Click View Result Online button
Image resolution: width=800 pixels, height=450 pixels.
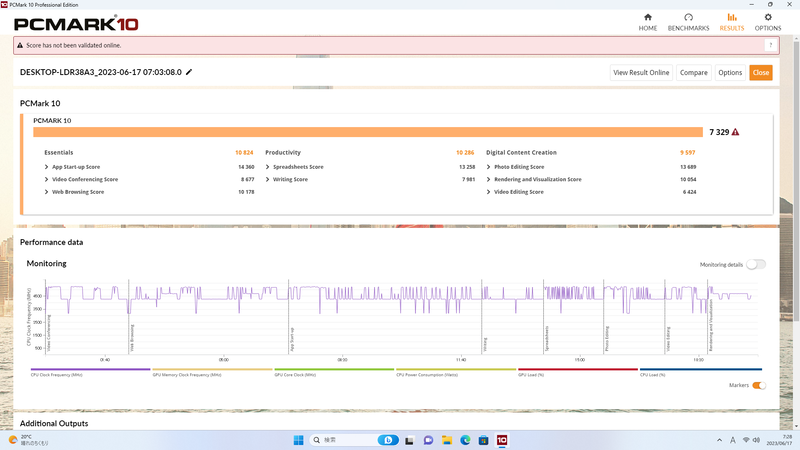point(641,72)
